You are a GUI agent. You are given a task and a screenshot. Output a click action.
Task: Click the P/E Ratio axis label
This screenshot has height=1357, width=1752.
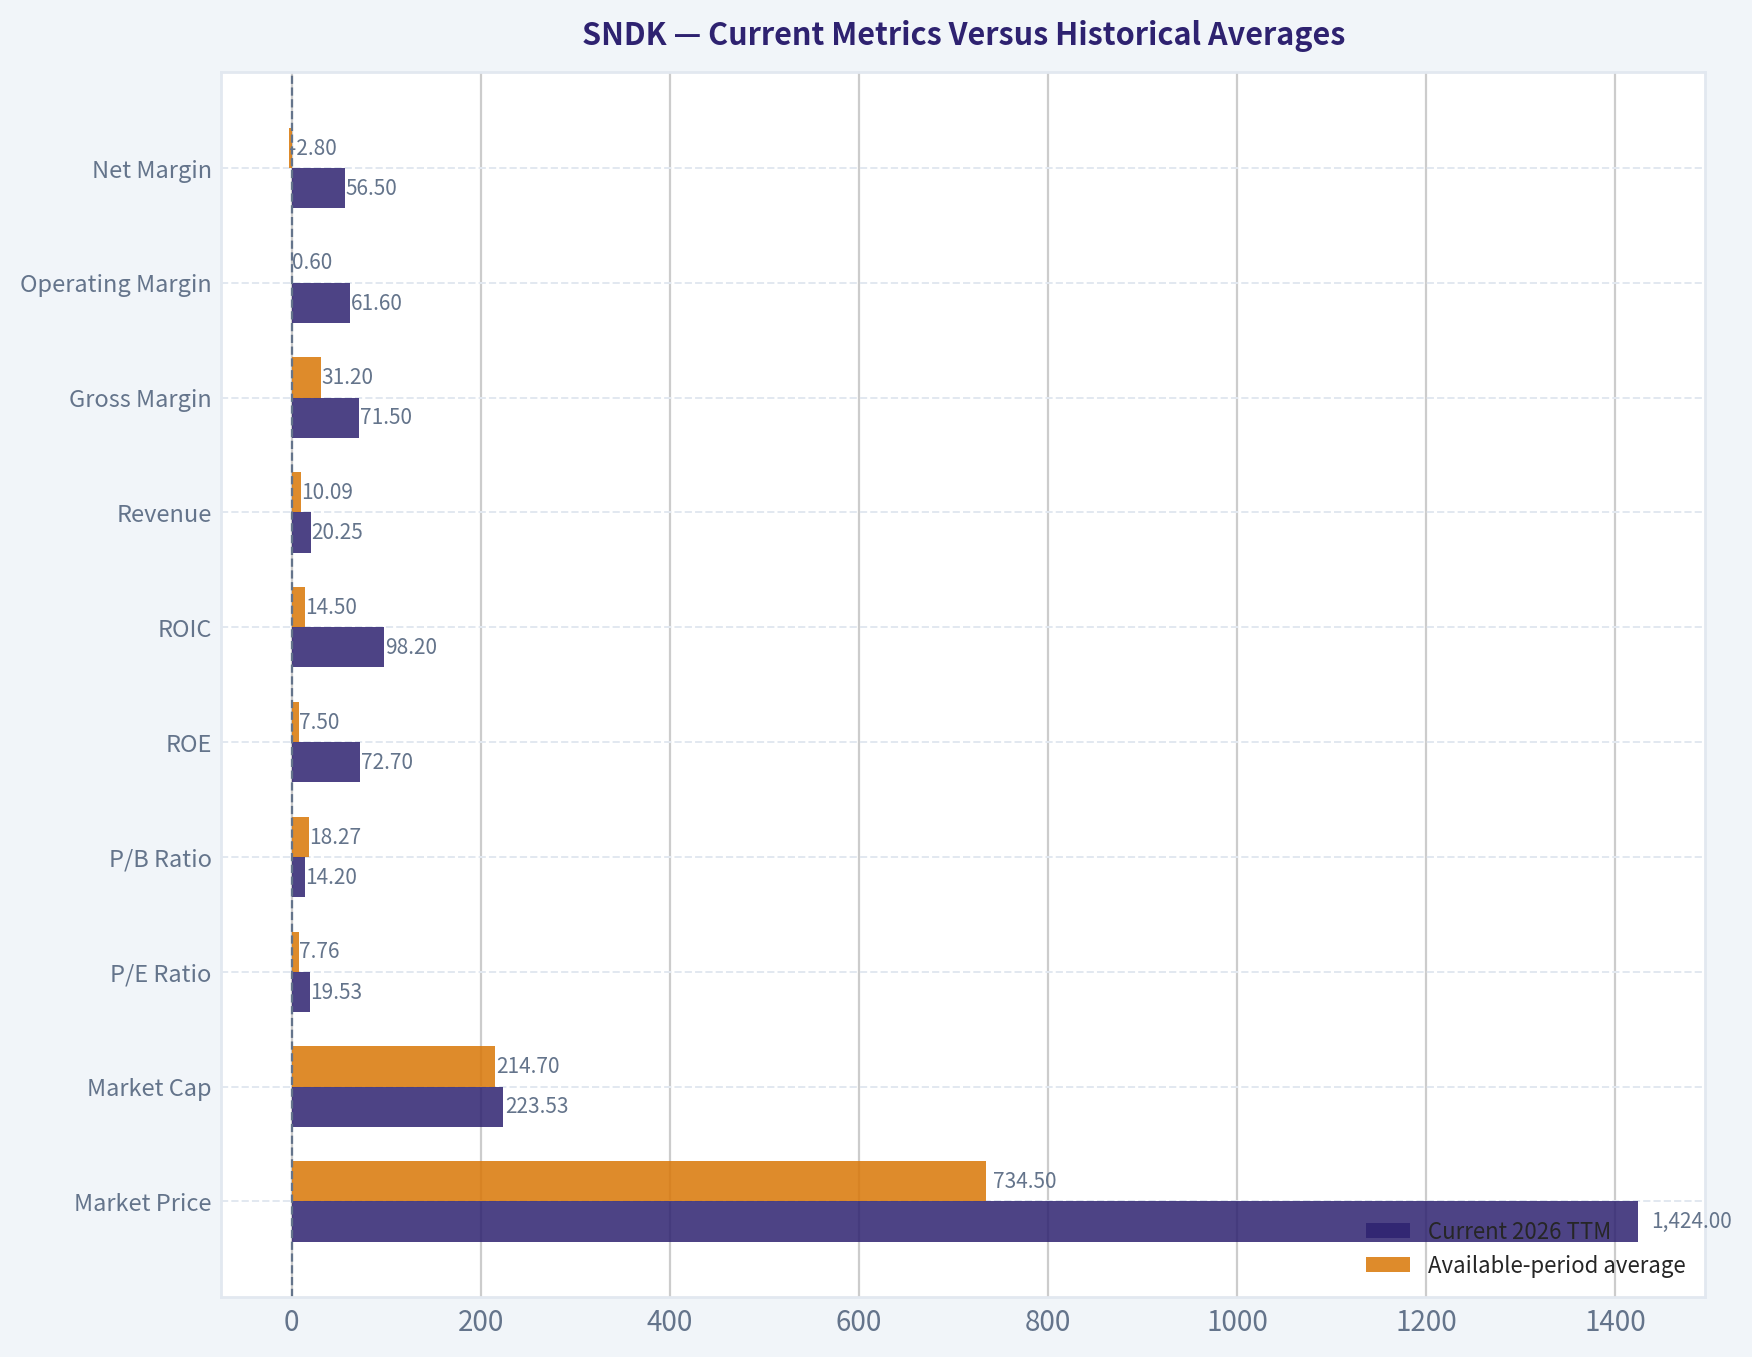[161, 973]
